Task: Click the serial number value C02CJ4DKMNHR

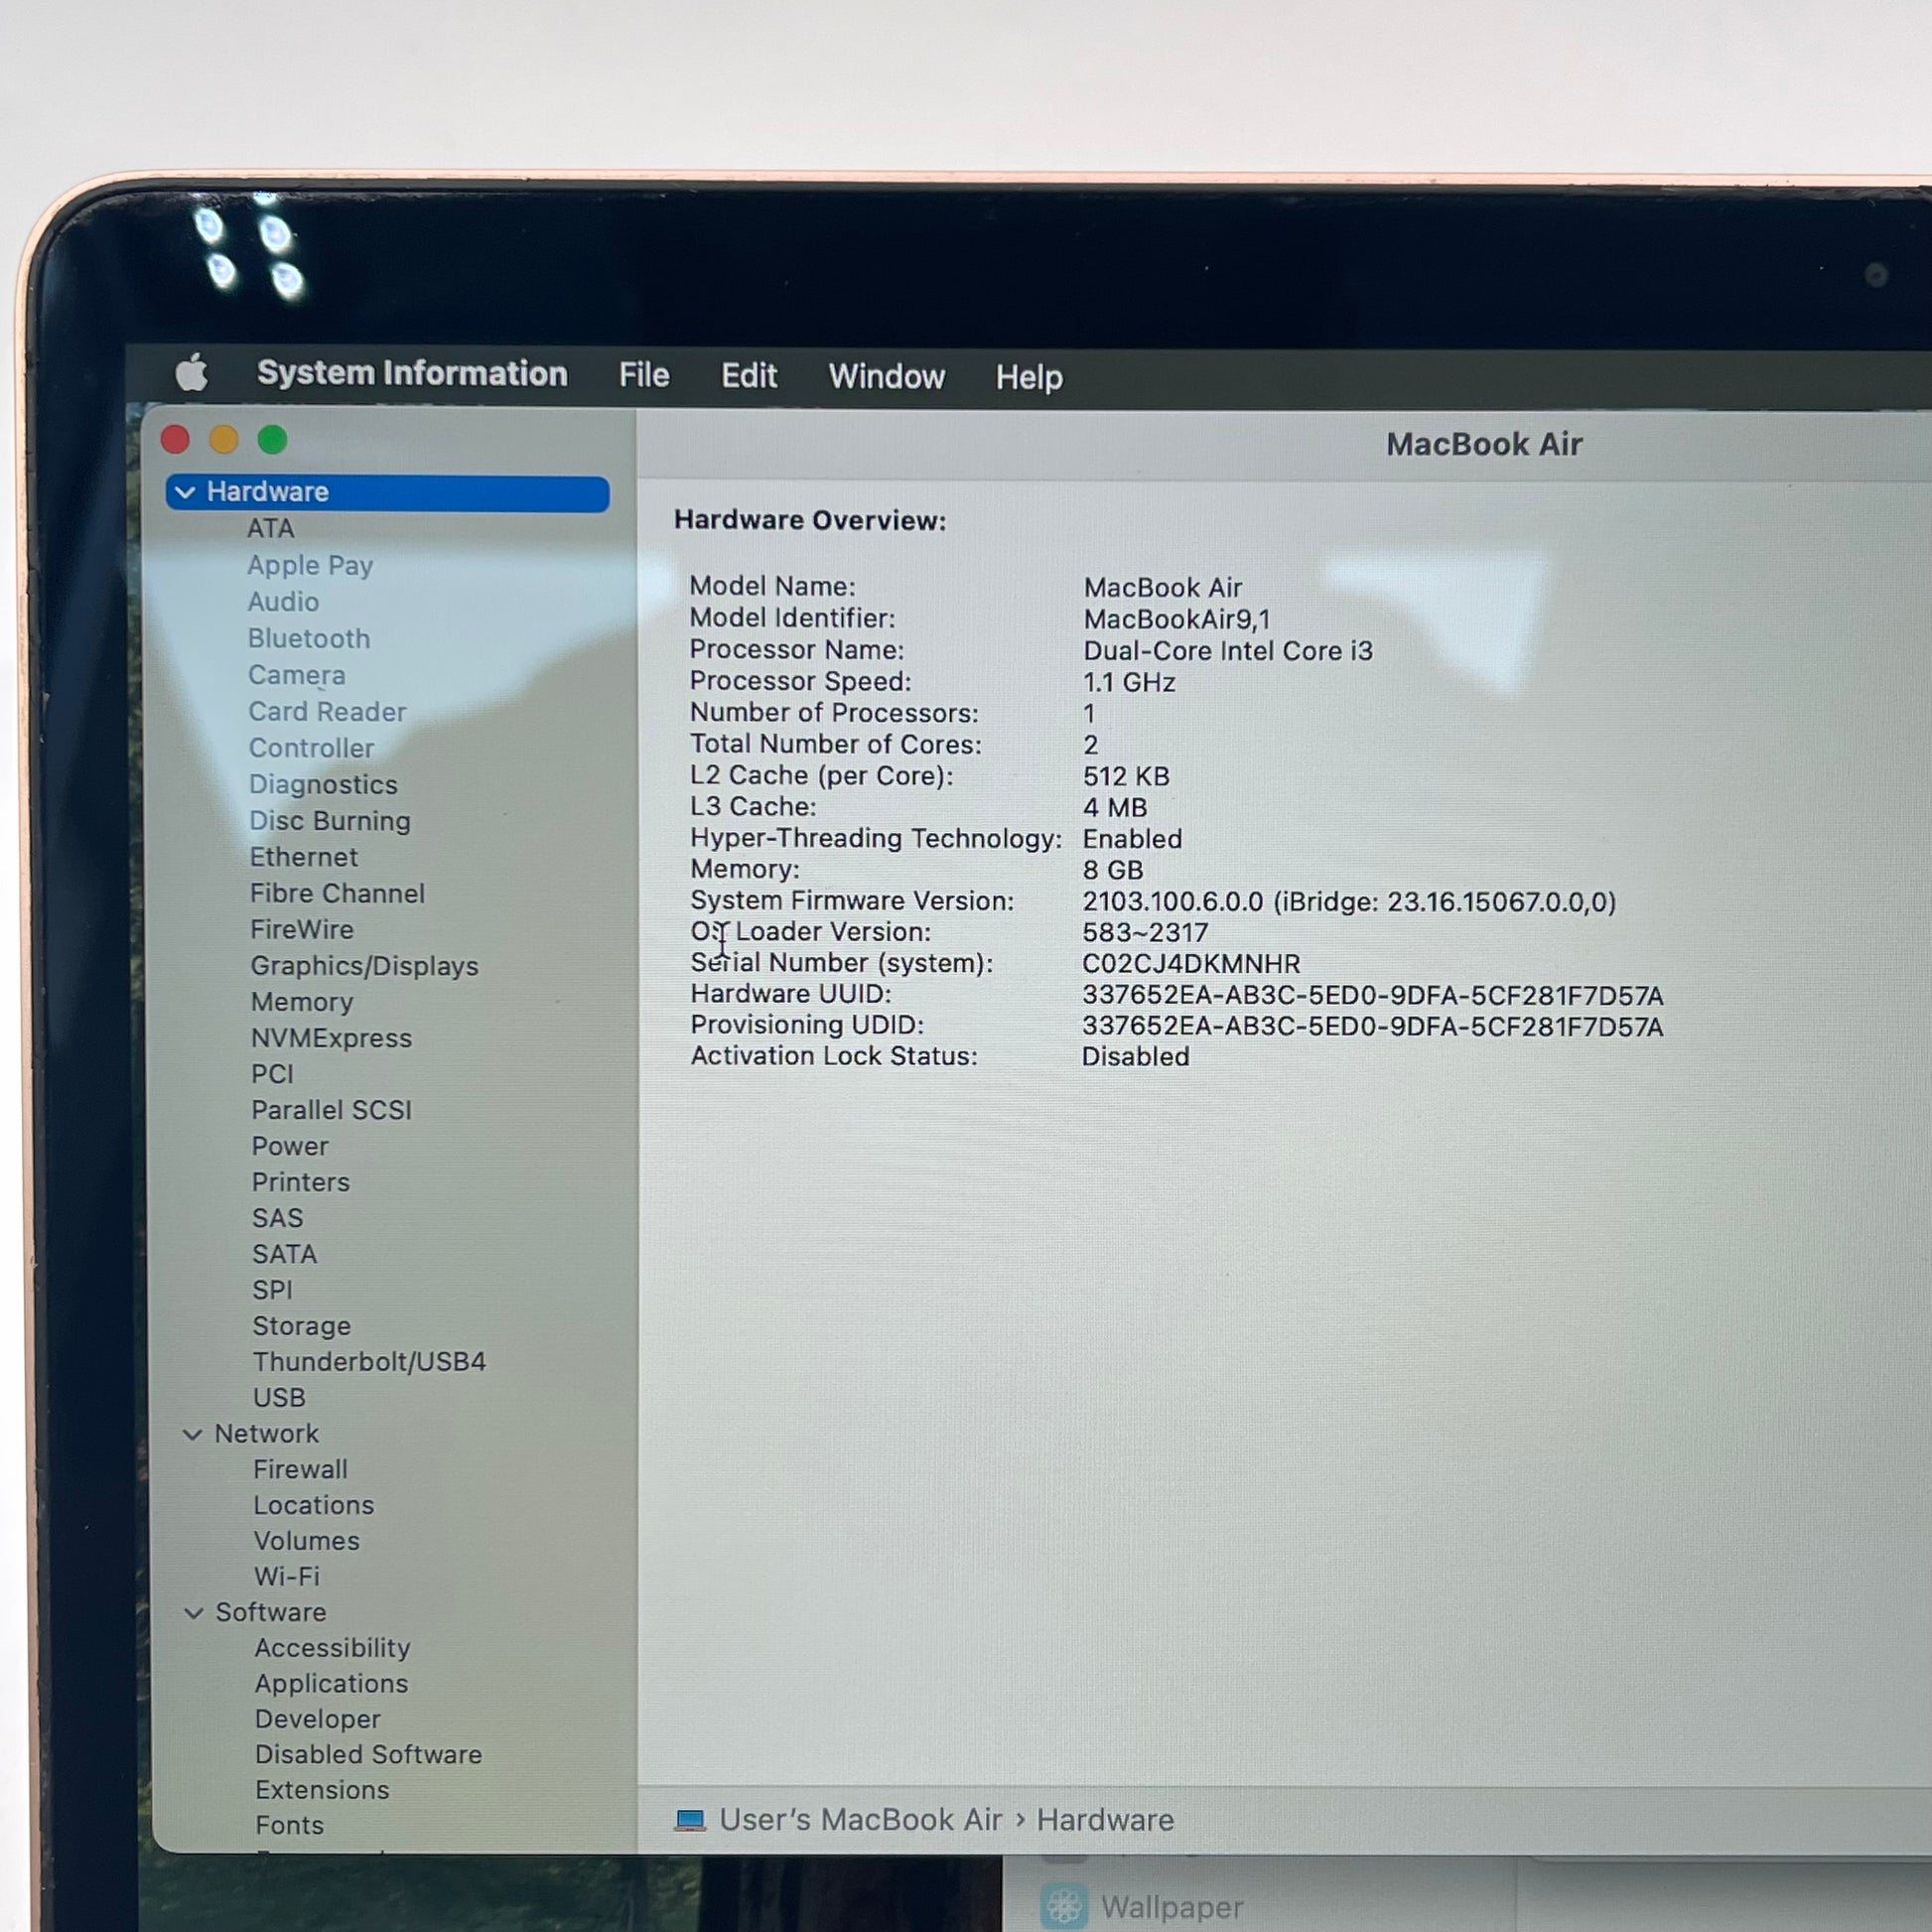Action: click(x=1191, y=964)
